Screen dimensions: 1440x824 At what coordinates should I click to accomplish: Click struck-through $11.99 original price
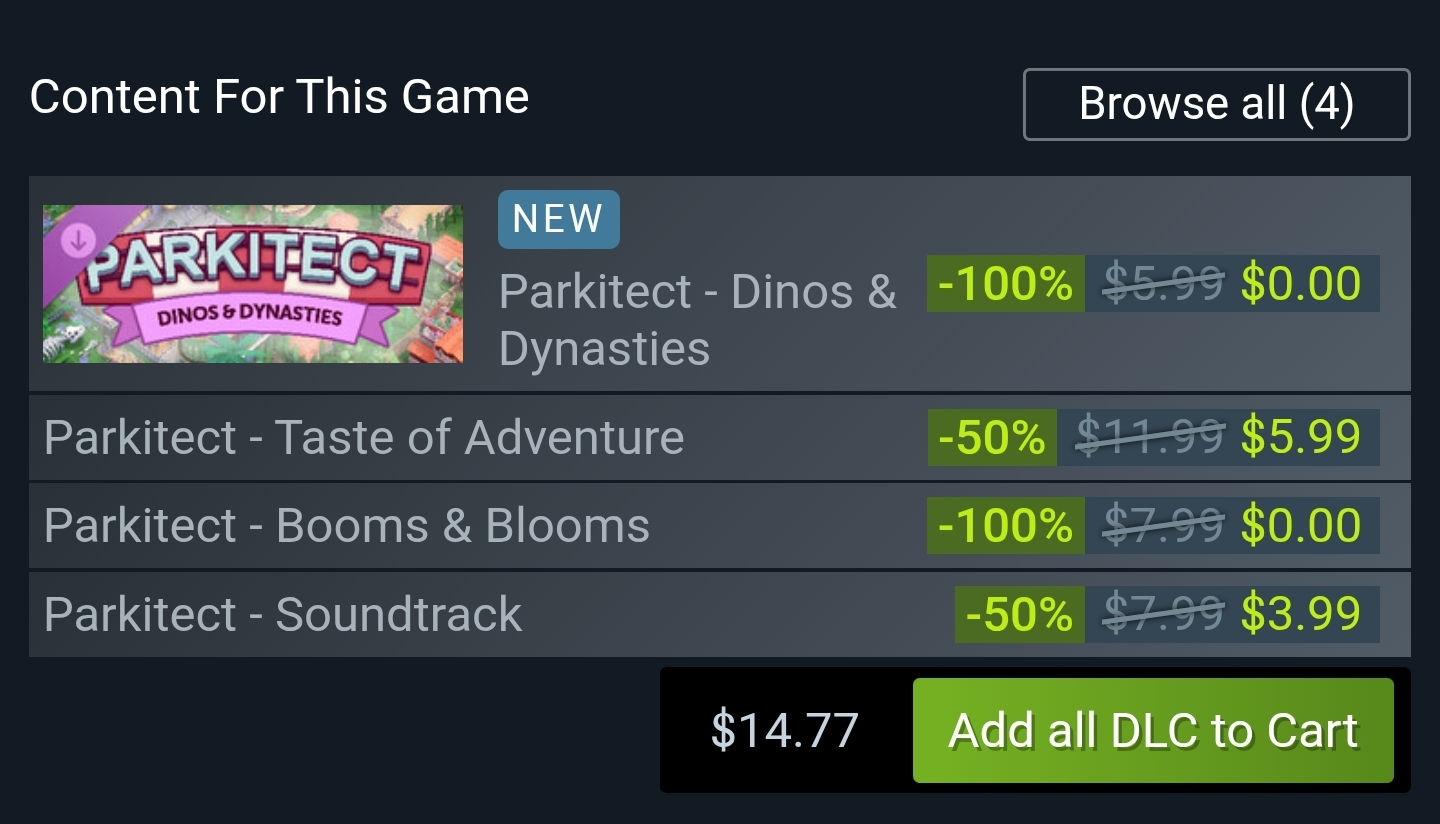pyautogui.click(x=1149, y=438)
